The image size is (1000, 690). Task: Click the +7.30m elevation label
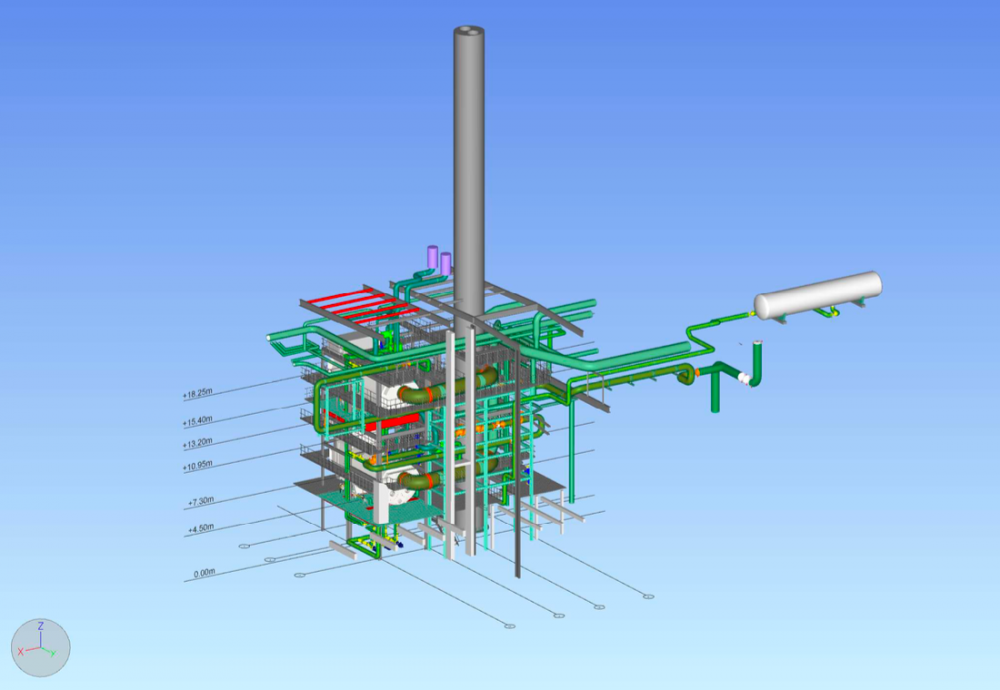point(202,501)
